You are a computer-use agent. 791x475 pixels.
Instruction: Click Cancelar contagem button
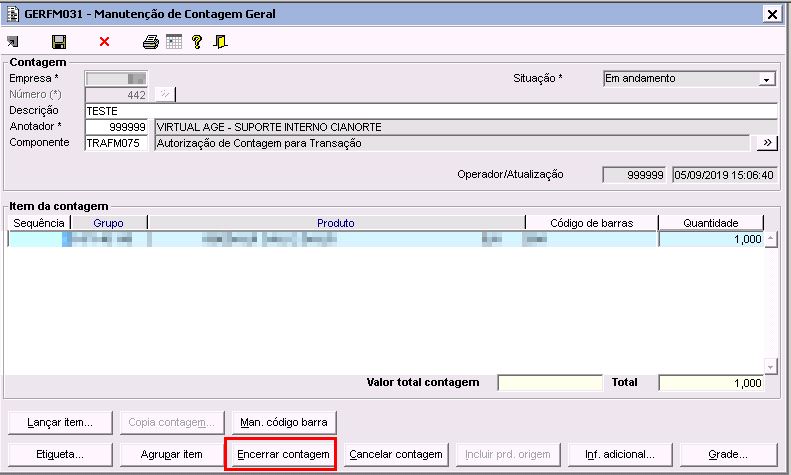click(x=396, y=455)
